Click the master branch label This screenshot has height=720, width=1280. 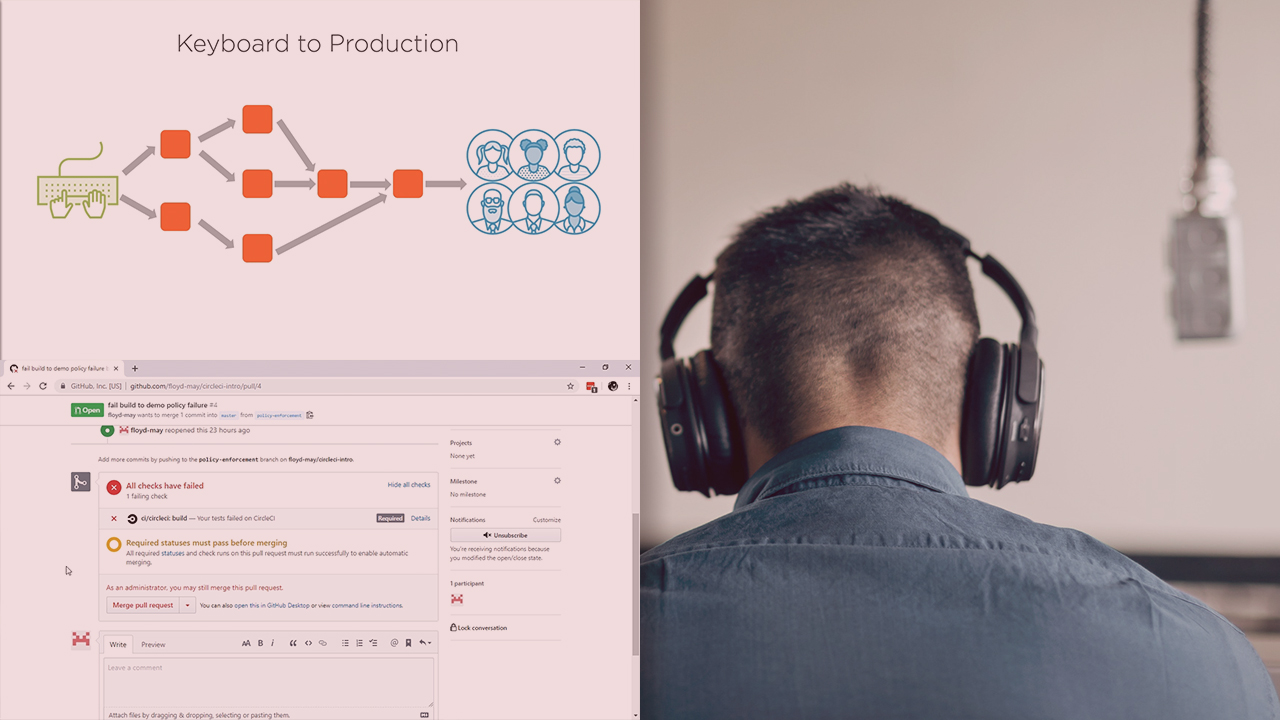229,415
